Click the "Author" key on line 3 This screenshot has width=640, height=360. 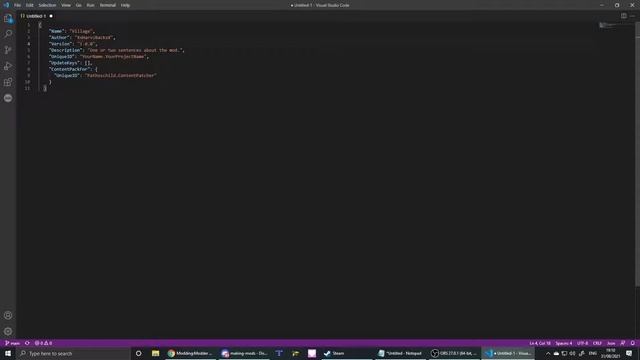(x=59, y=38)
